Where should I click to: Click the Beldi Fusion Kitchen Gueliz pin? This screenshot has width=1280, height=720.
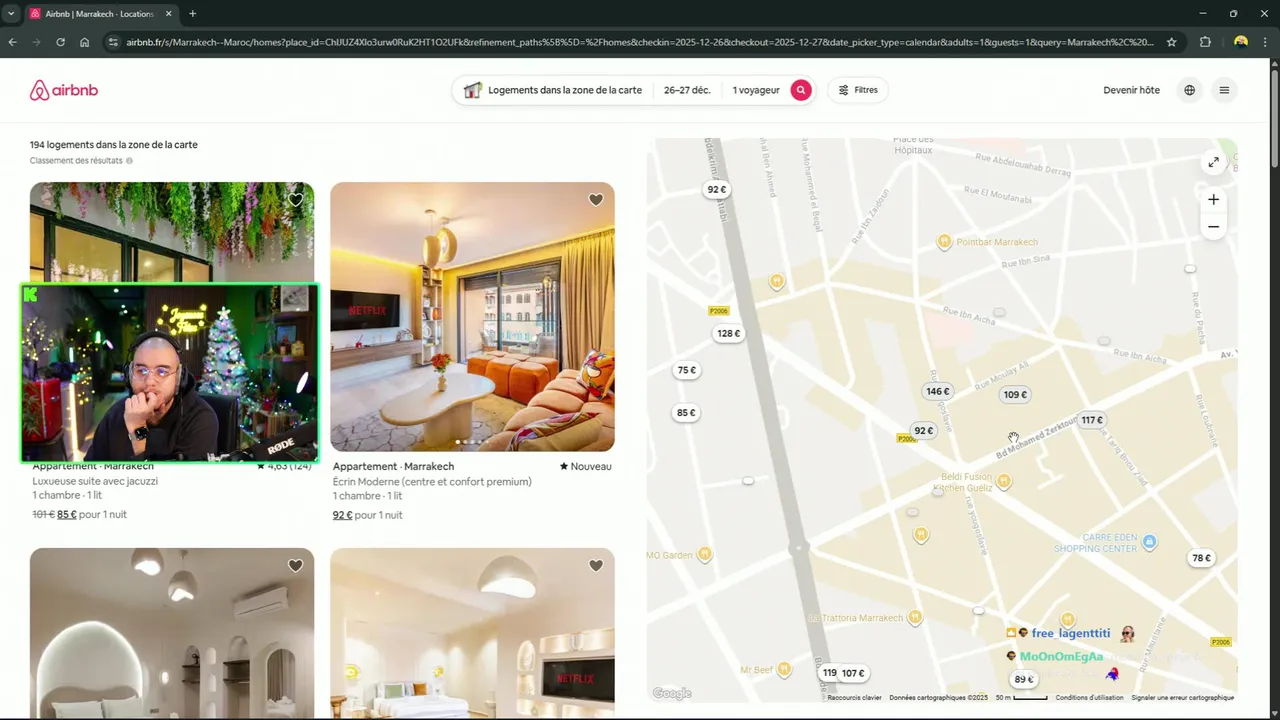coord(1004,482)
